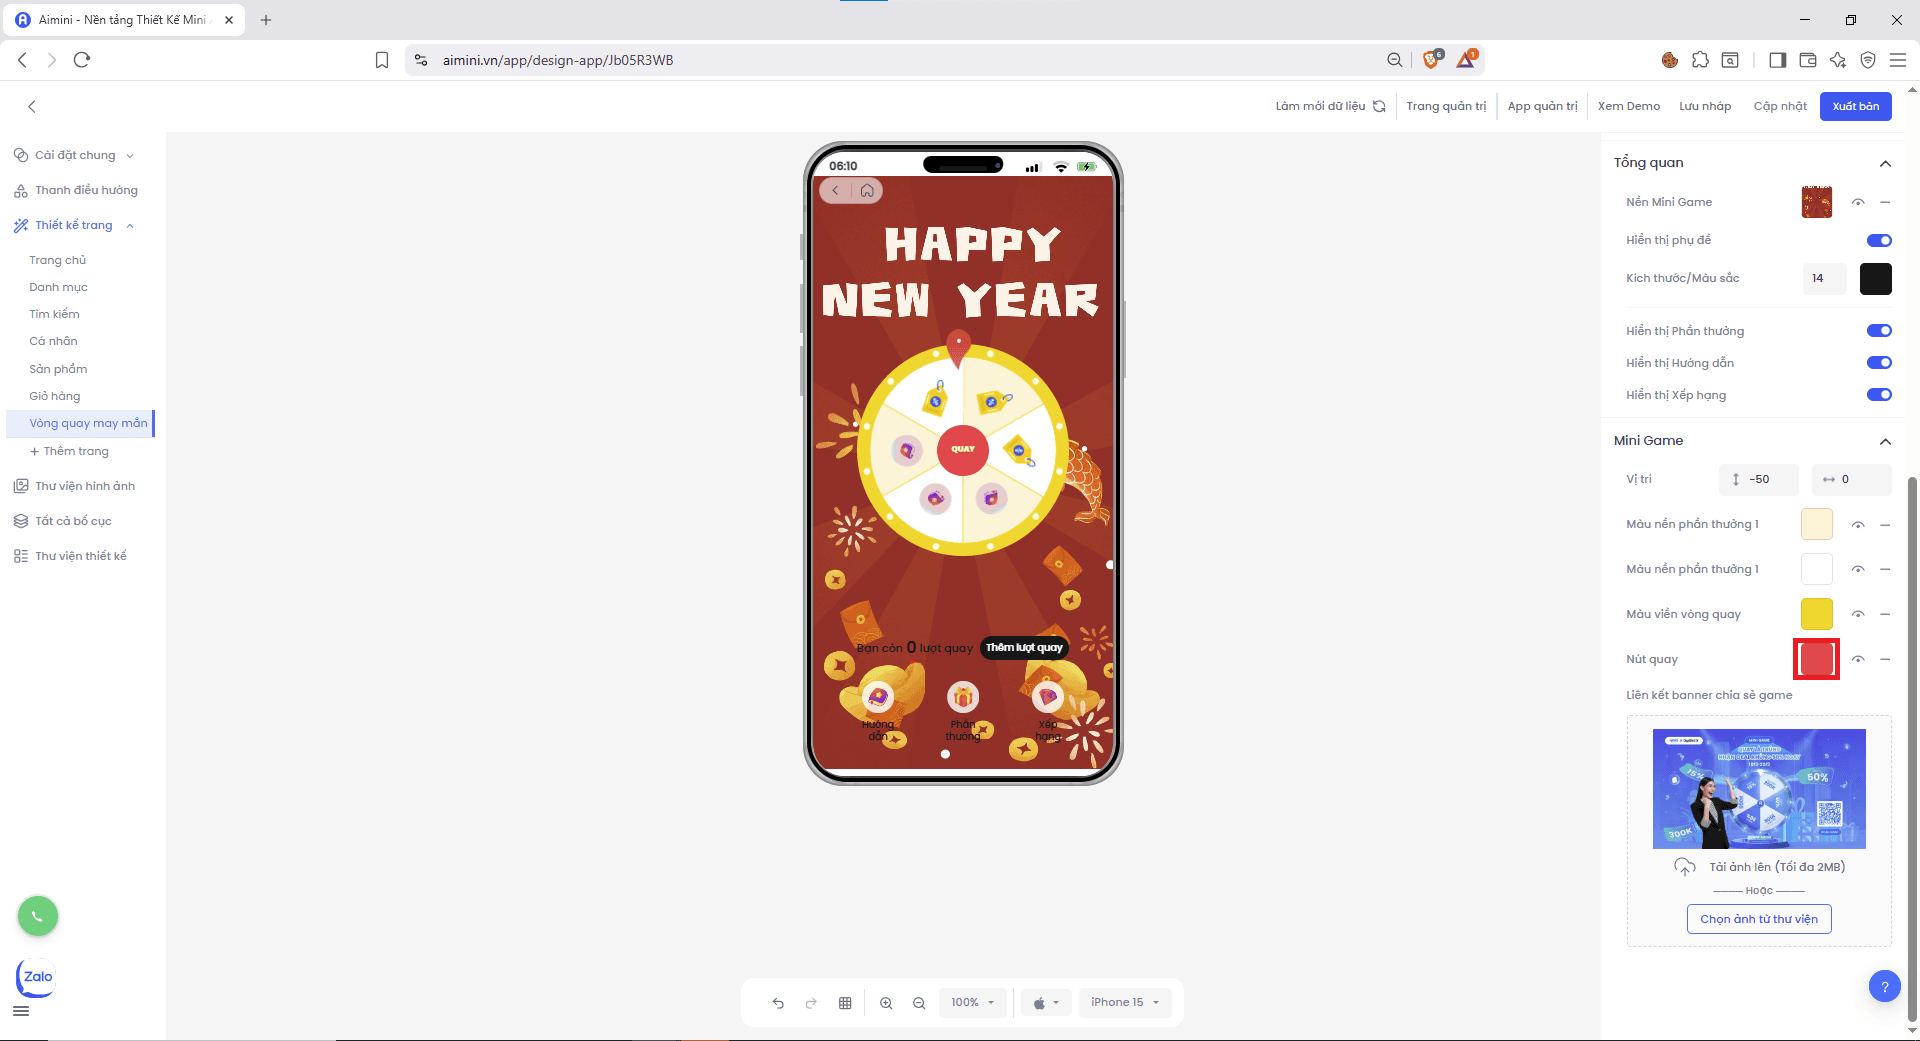The image size is (1920, 1041).
Task: Turn off Hiển thị Phần thưởng switch
Action: point(1879,331)
